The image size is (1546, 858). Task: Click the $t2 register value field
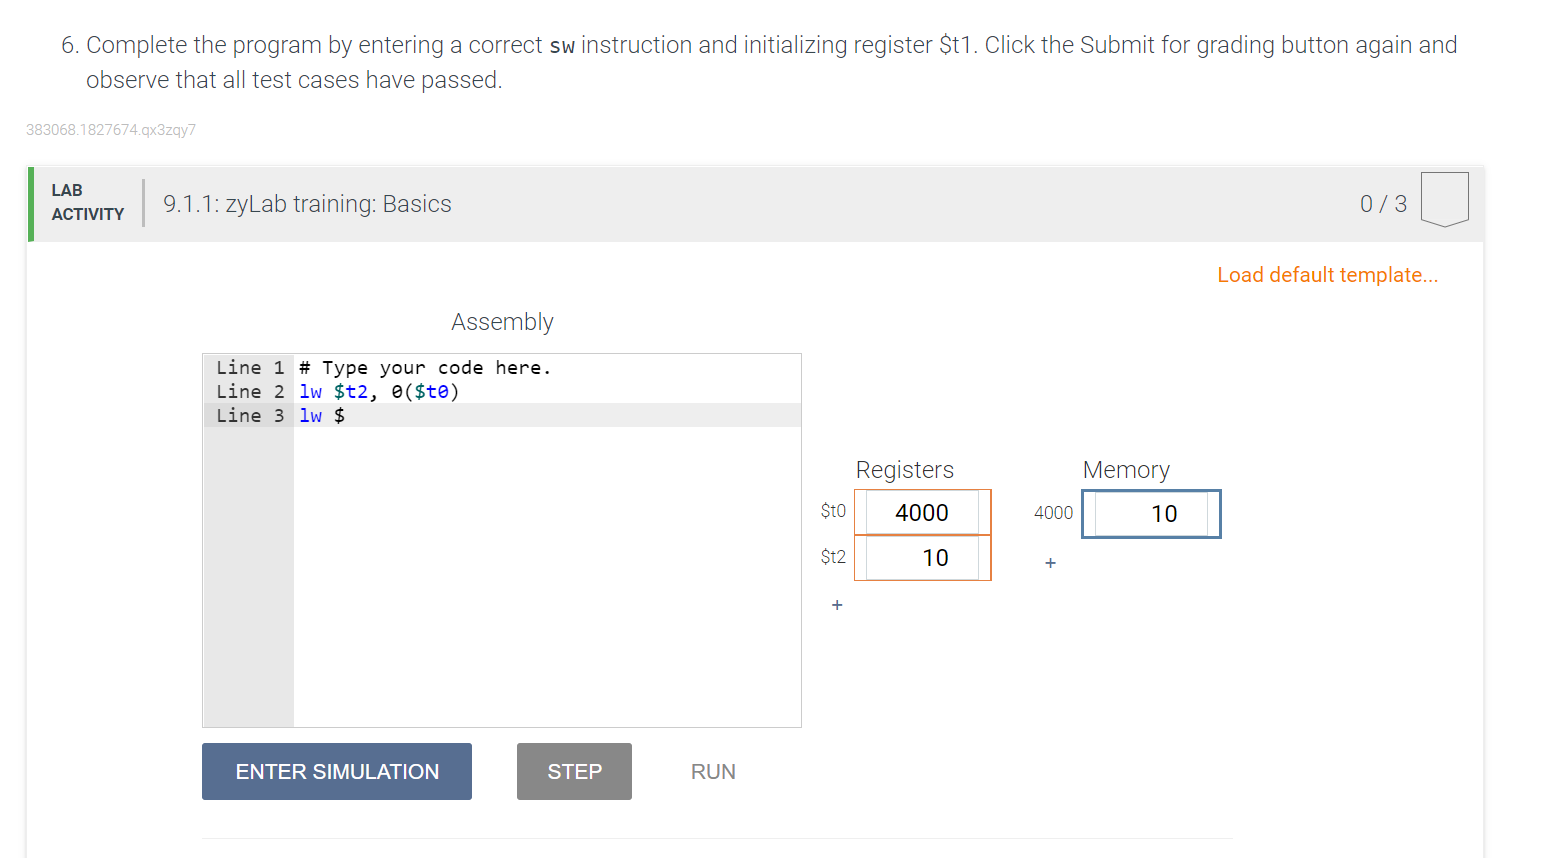(x=922, y=557)
